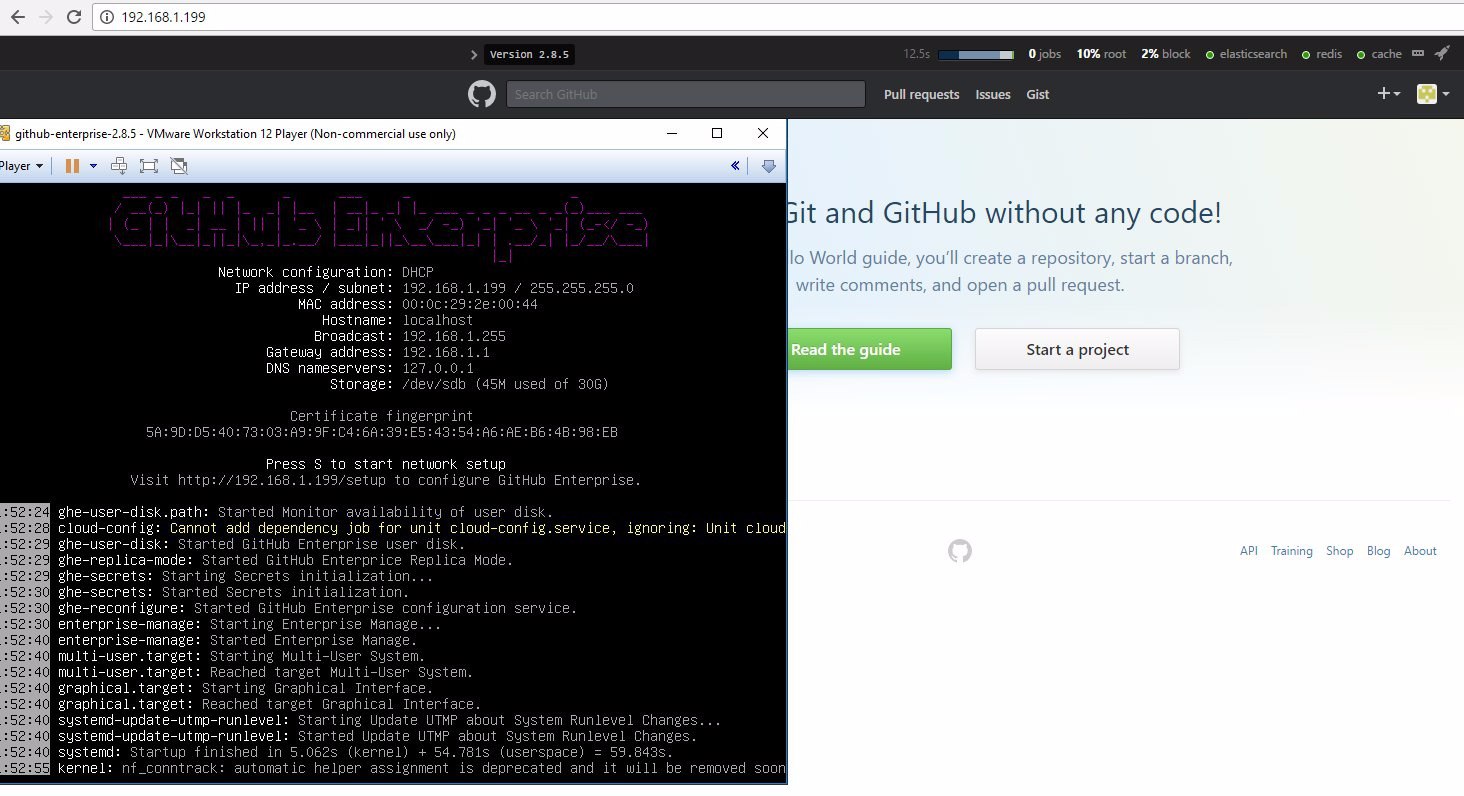Collapse VMware toolbar with double chevron
The width and height of the screenshot is (1464, 796).
736,166
